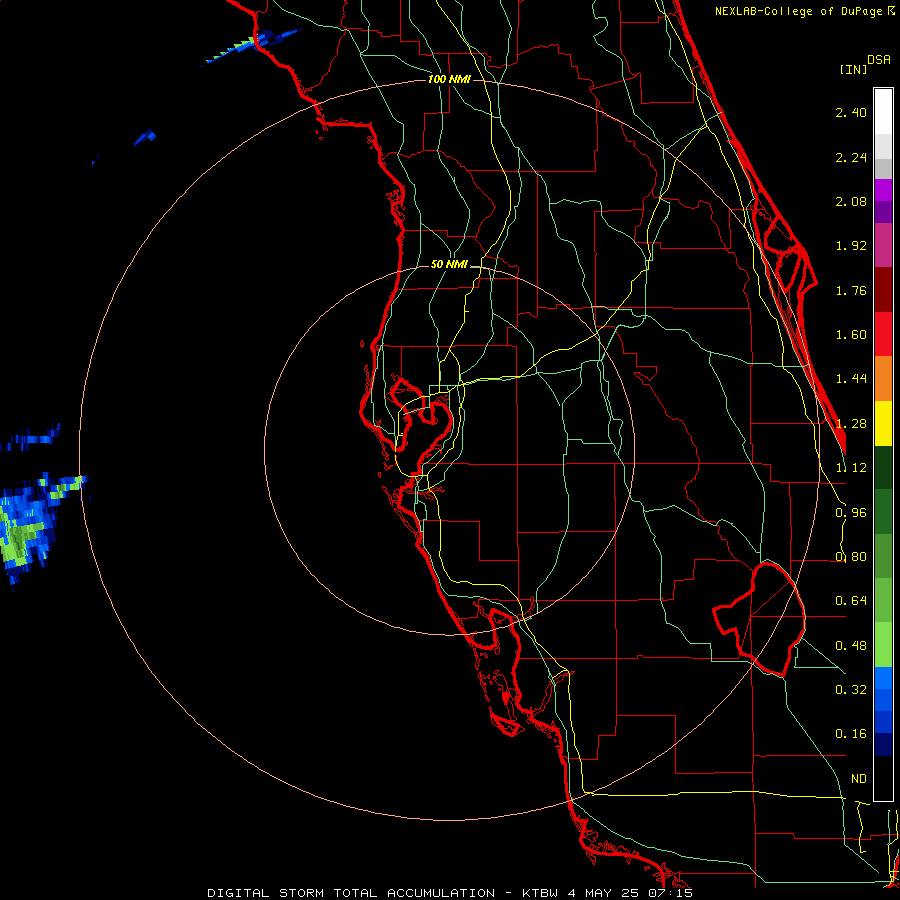Screen dimensions: 900x900
Task: Pick the yellow legend swatch beside 1.28
Action: click(x=883, y=423)
